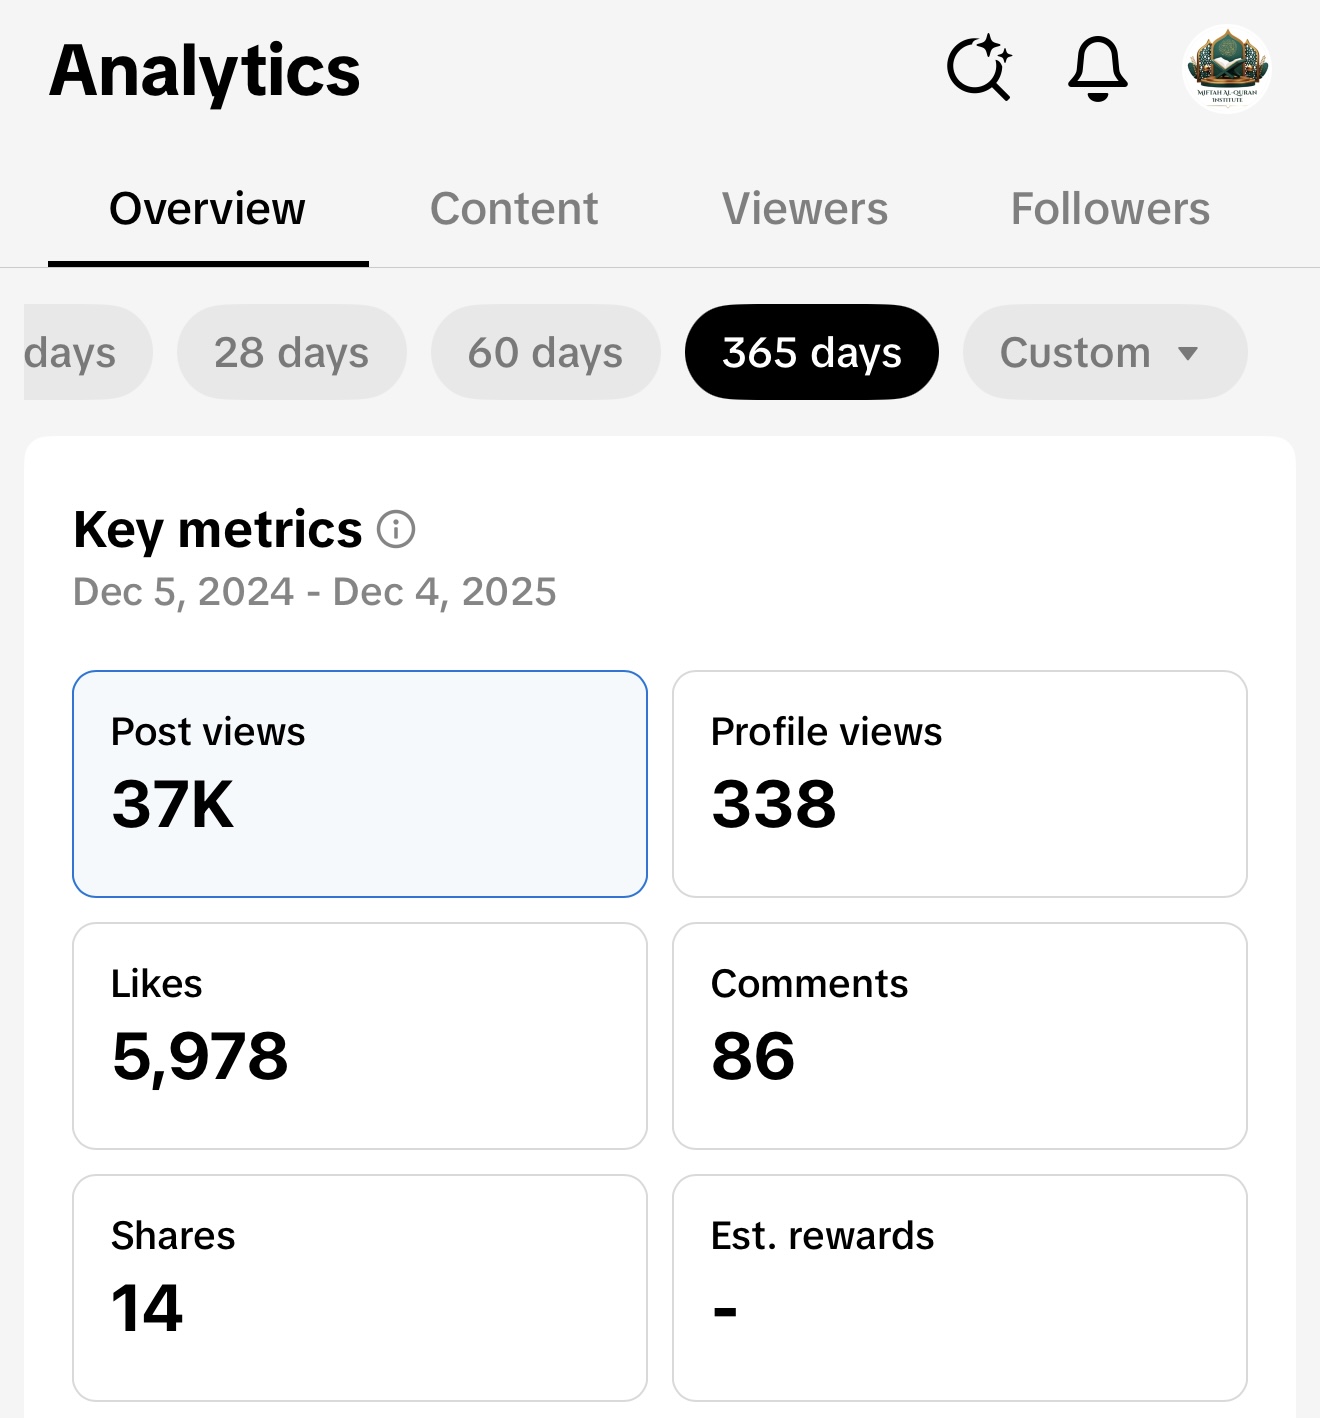The image size is (1320, 1418).
Task: Select the 28 days range
Action: pyautogui.click(x=291, y=352)
